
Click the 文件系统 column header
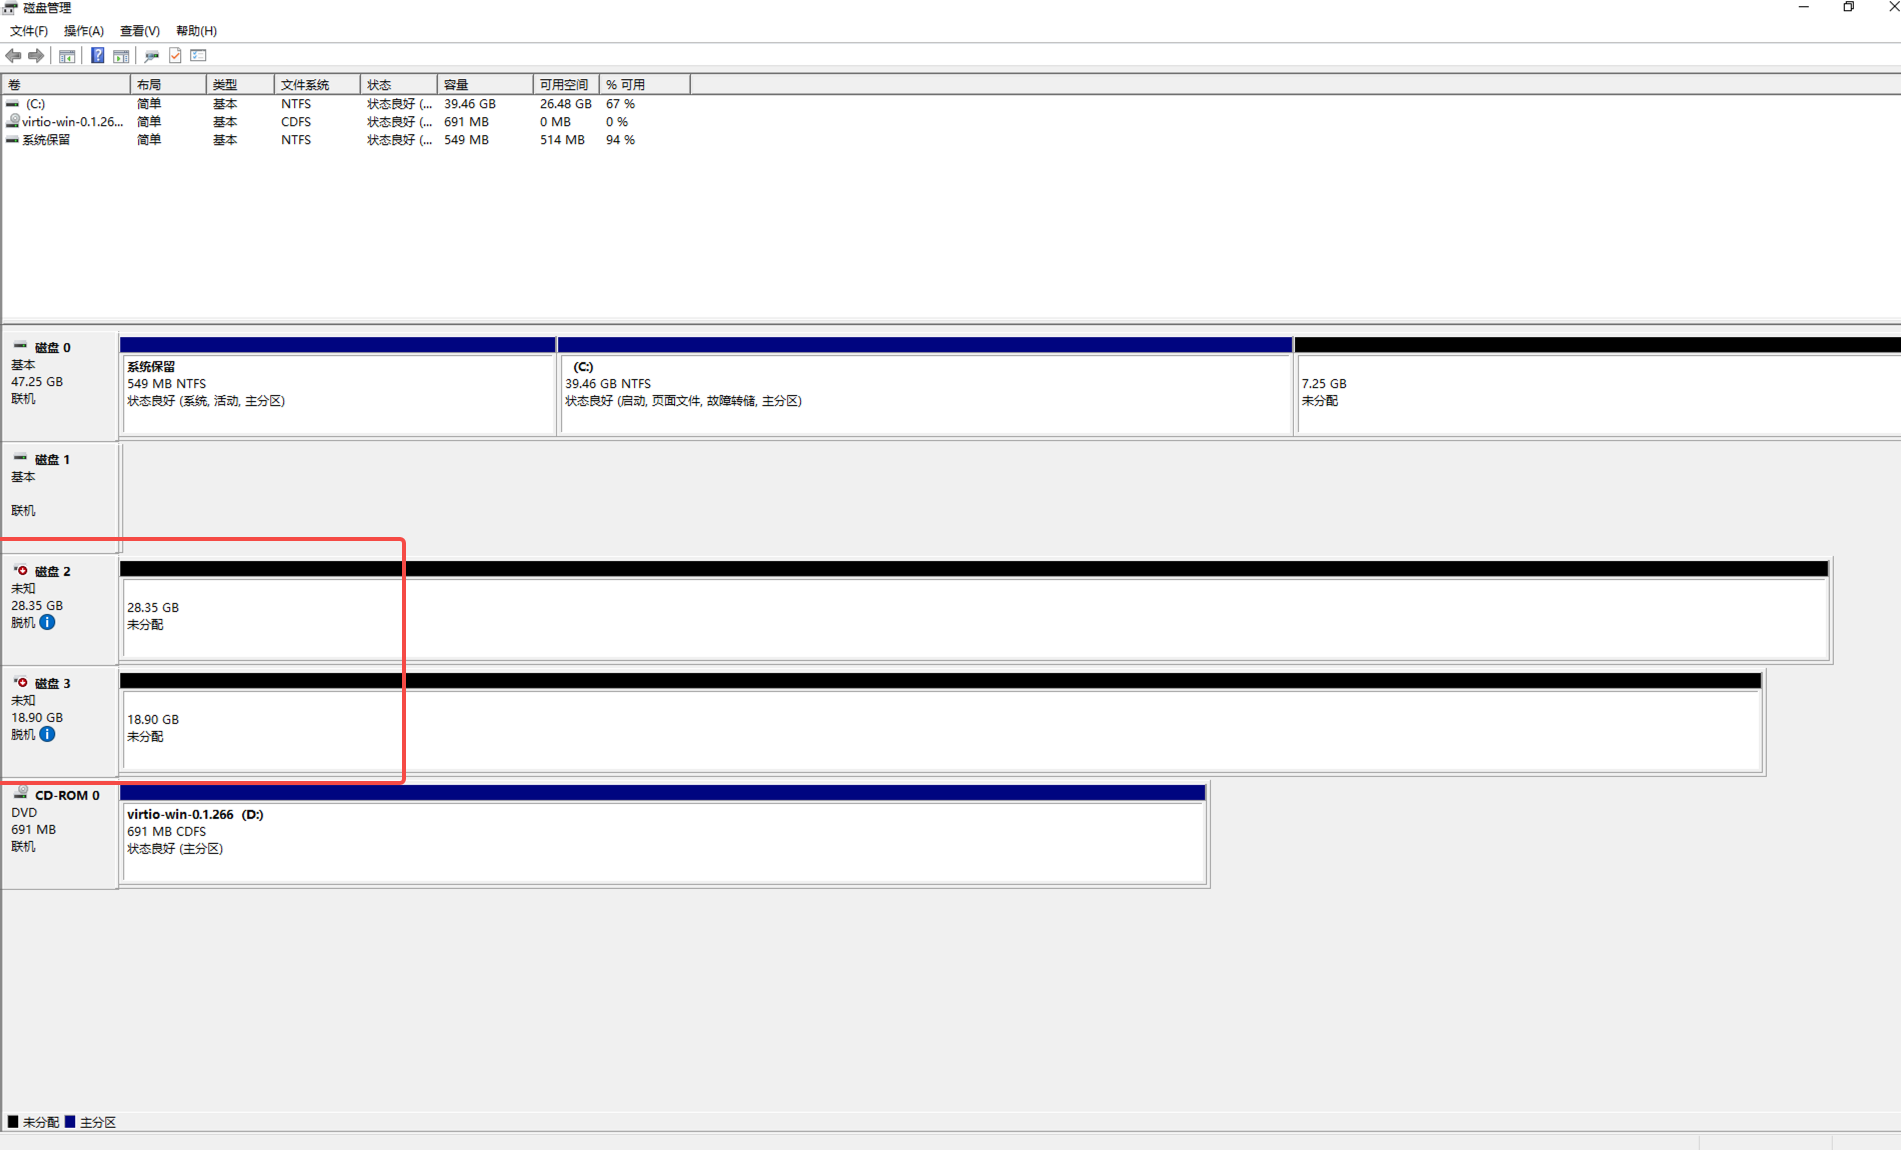pos(316,85)
